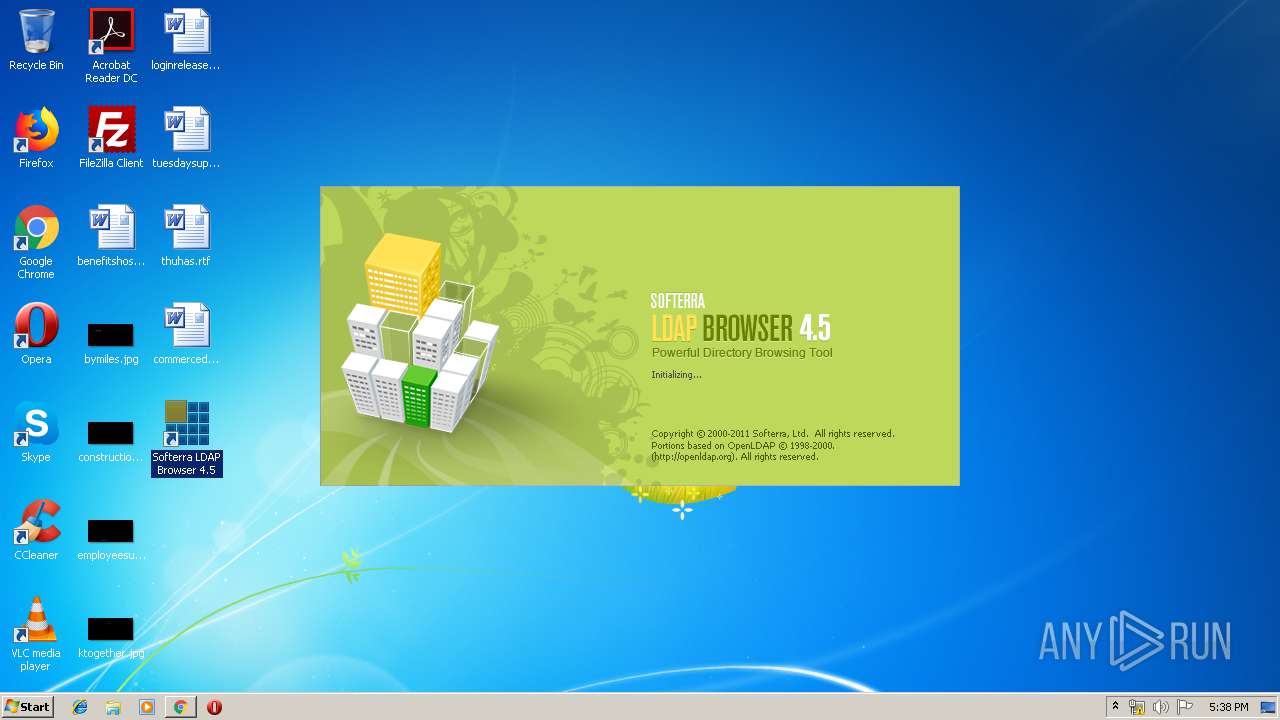Show hidden system tray icons
This screenshot has height=720, width=1280.
(1116, 707)
